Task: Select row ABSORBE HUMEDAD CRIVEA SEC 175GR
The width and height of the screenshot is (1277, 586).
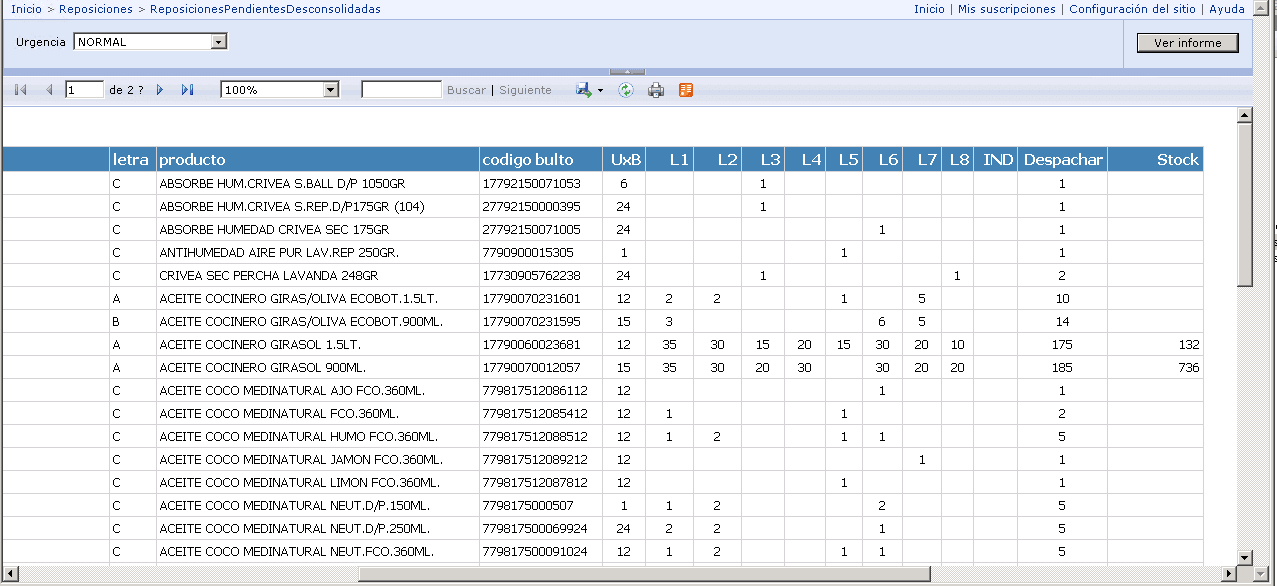Action: [602, 230]
